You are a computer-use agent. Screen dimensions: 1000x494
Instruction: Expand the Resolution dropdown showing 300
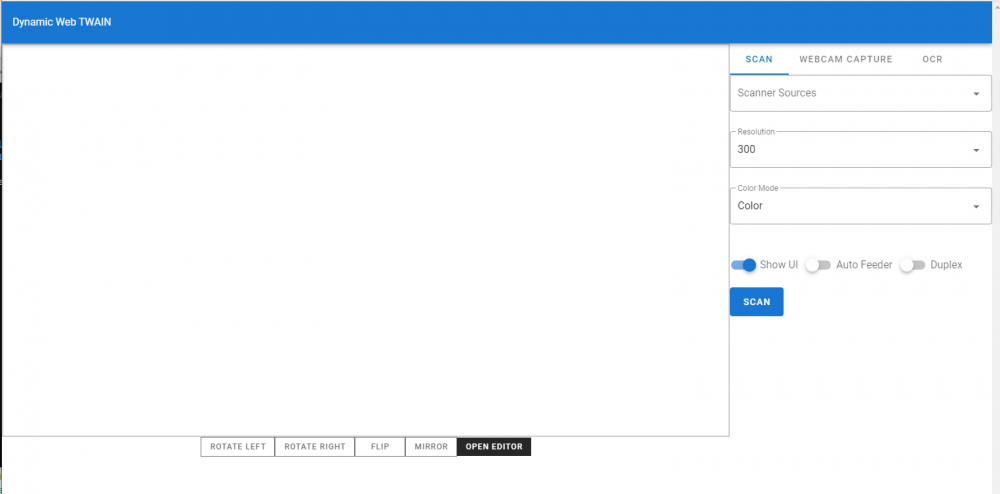(850, 149)
